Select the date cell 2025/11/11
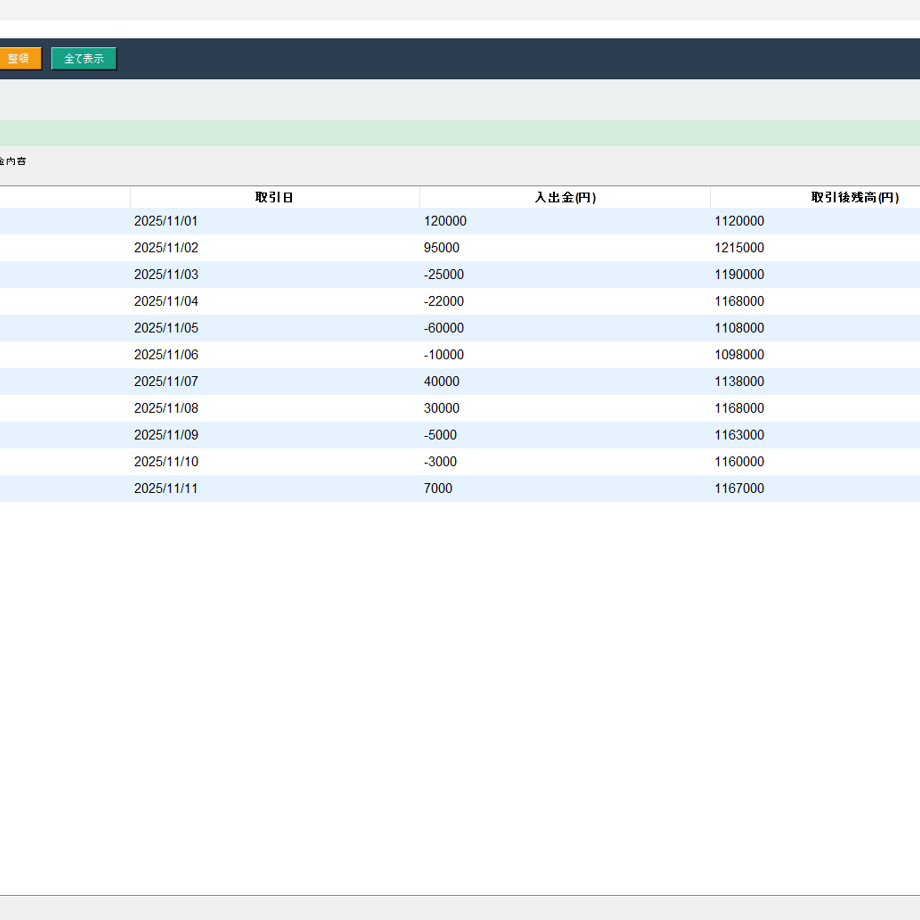This screenshot has height=920, width=920. (166, 488)
